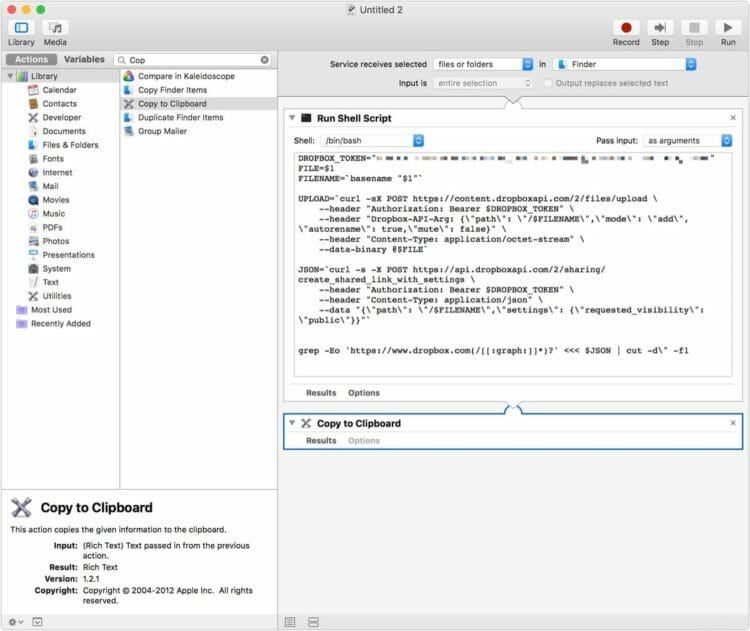750x631 pixels.
Task: Collapse the Library tree
Action: [x=10, y=76]
